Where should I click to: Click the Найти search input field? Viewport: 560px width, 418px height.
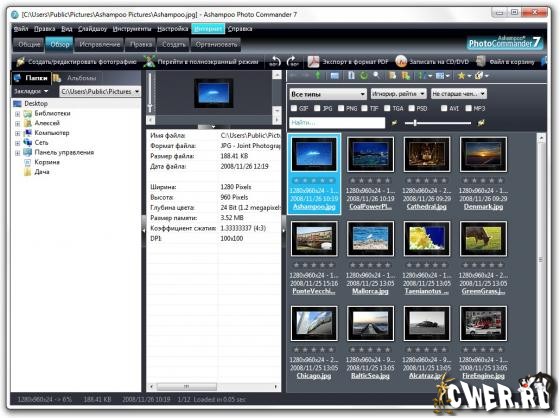pyautogui.click(x=337, y=123)
